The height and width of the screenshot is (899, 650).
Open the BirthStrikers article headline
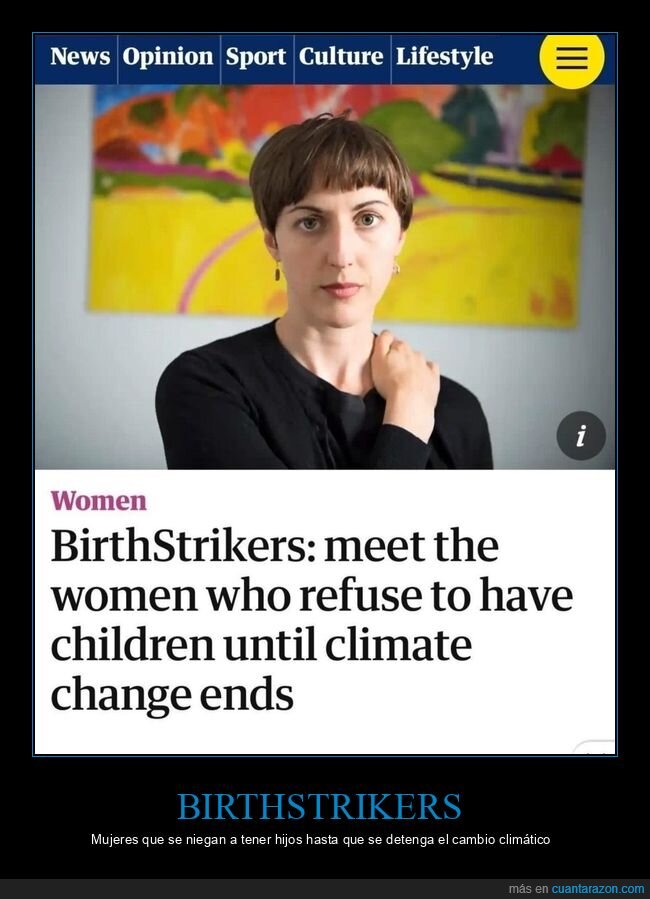[312, 620]
